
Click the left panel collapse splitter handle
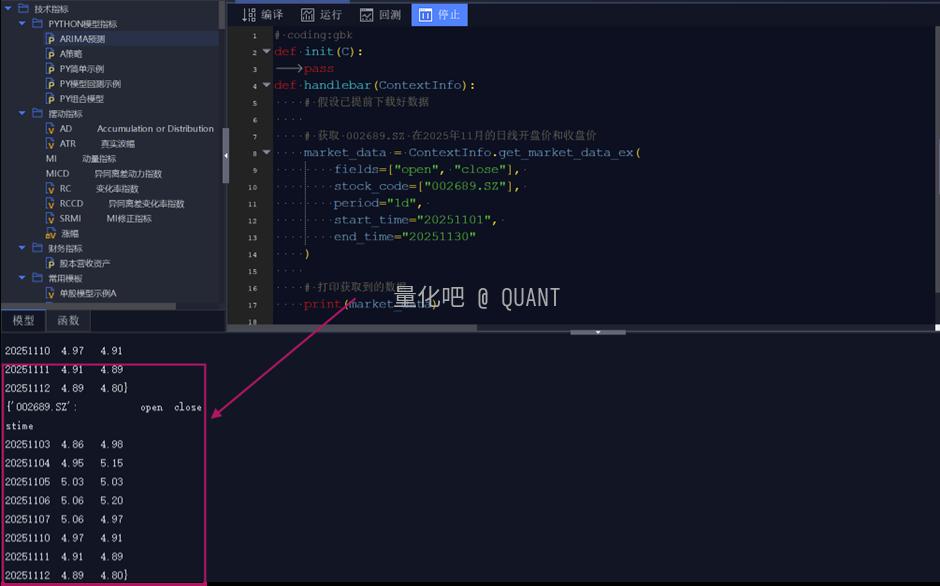coord(225,155)
